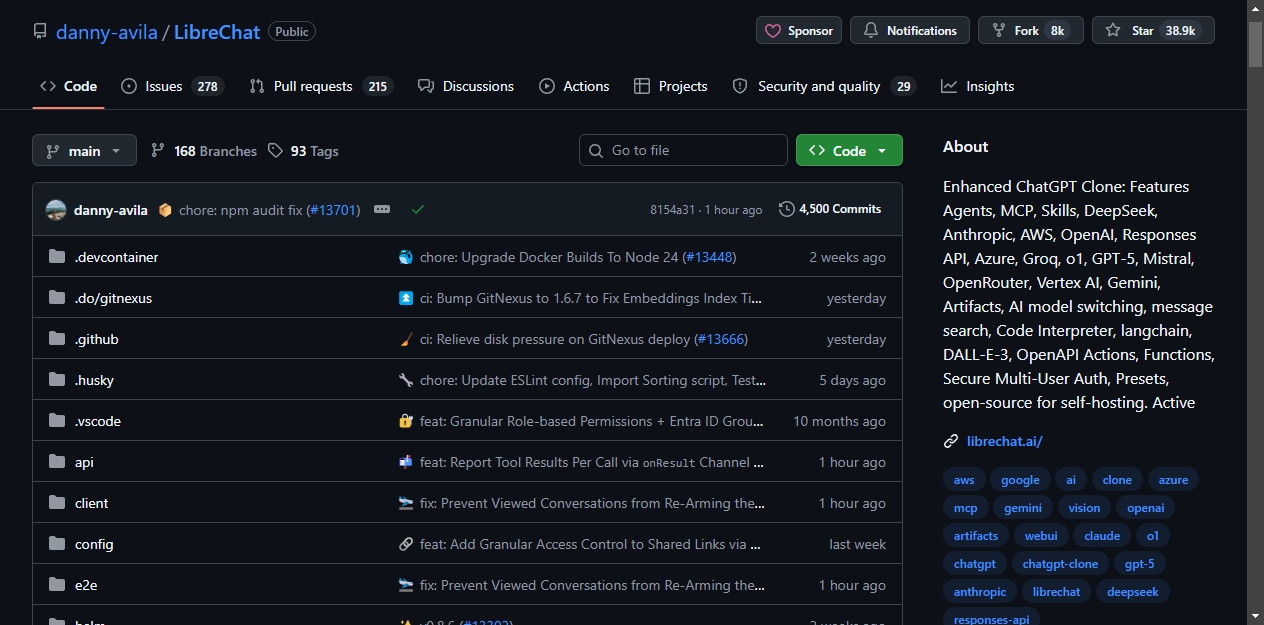Open the Pull requests tab
This screenshot has width=1264, height=625.
click(x=321, y=86)
